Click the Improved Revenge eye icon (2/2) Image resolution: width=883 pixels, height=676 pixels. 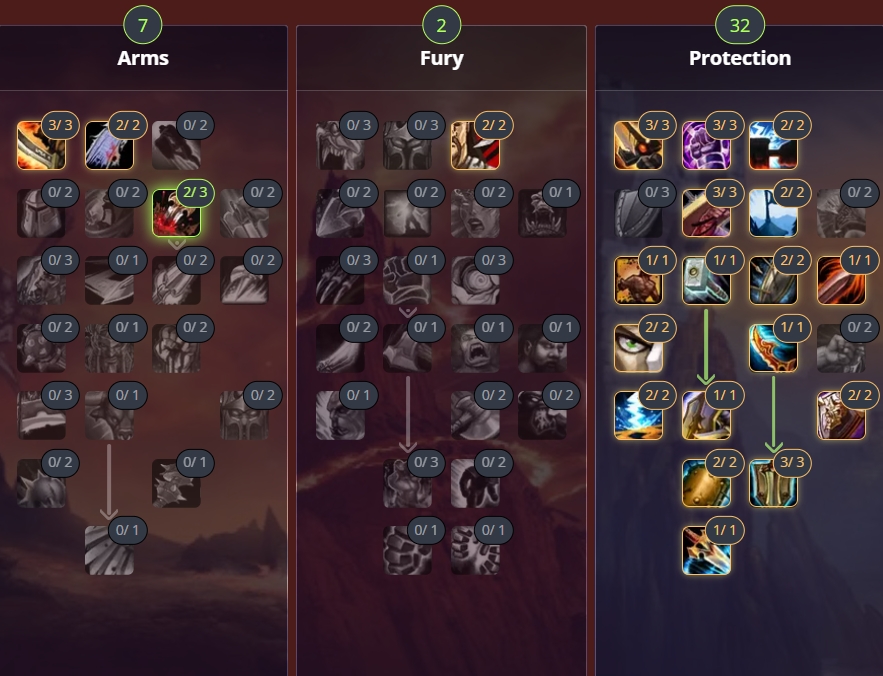(639, 348)
